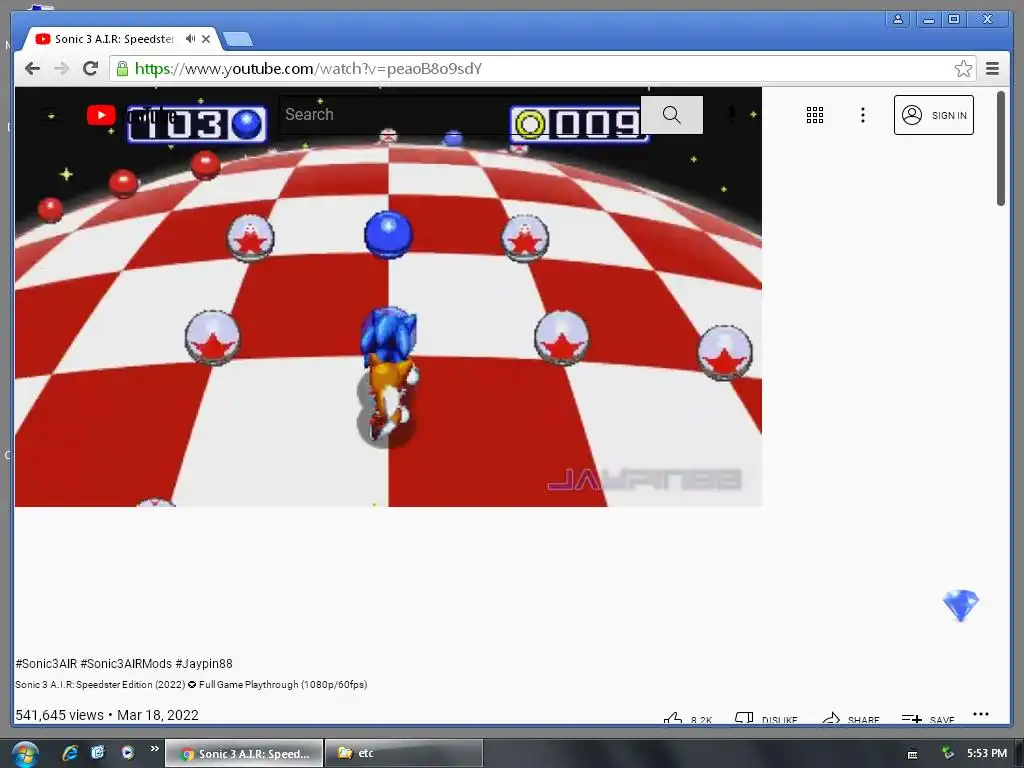Open the YouTube guide hamburger menu
Image resolution: width=1024 pixels, height=768 pixels.
(51, 116)
